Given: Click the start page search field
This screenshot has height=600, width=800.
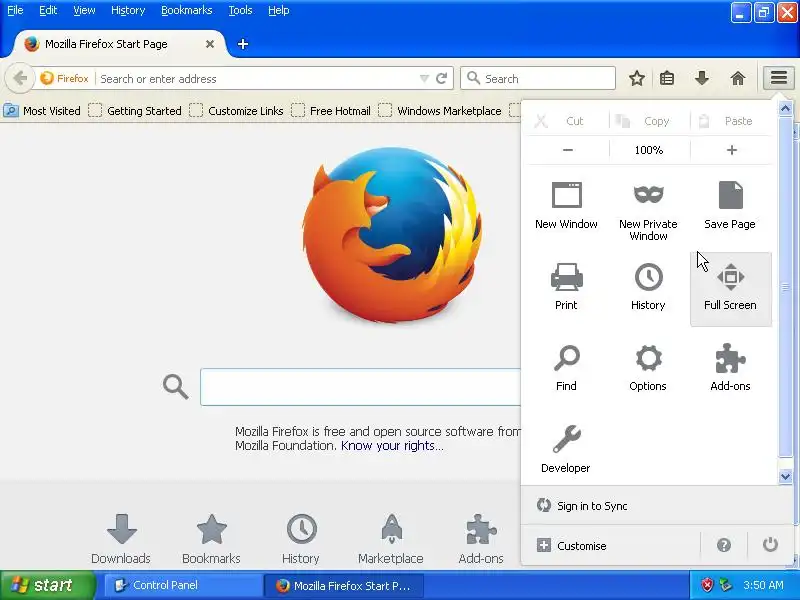Looking at the screenshot, I should [x=360, y=387].
